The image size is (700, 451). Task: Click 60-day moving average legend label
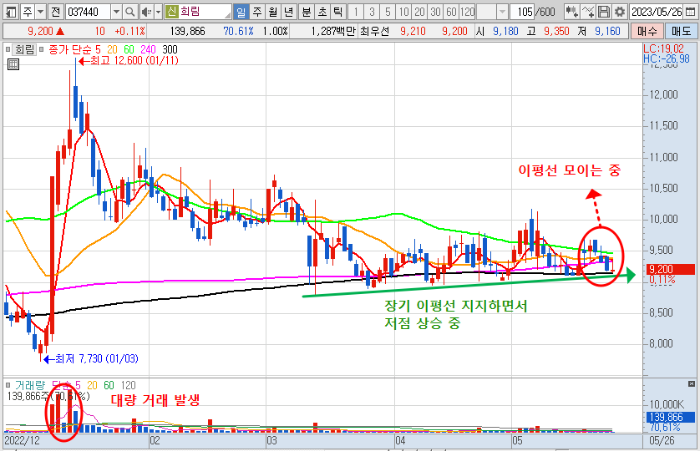129,49
